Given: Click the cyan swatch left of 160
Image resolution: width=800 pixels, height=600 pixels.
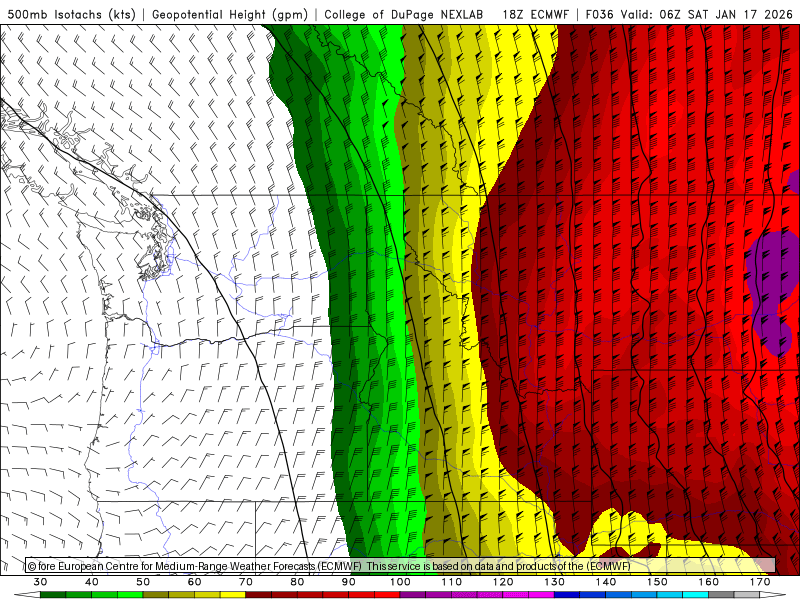Looking at the screenshot, I should (x=696, y=595).
